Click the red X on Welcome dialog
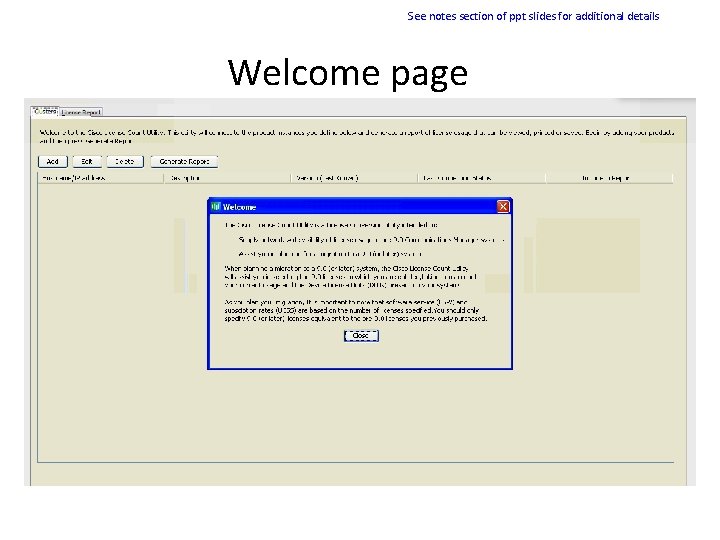This screenshot has height=540, width=720. [x=503, y=207]
